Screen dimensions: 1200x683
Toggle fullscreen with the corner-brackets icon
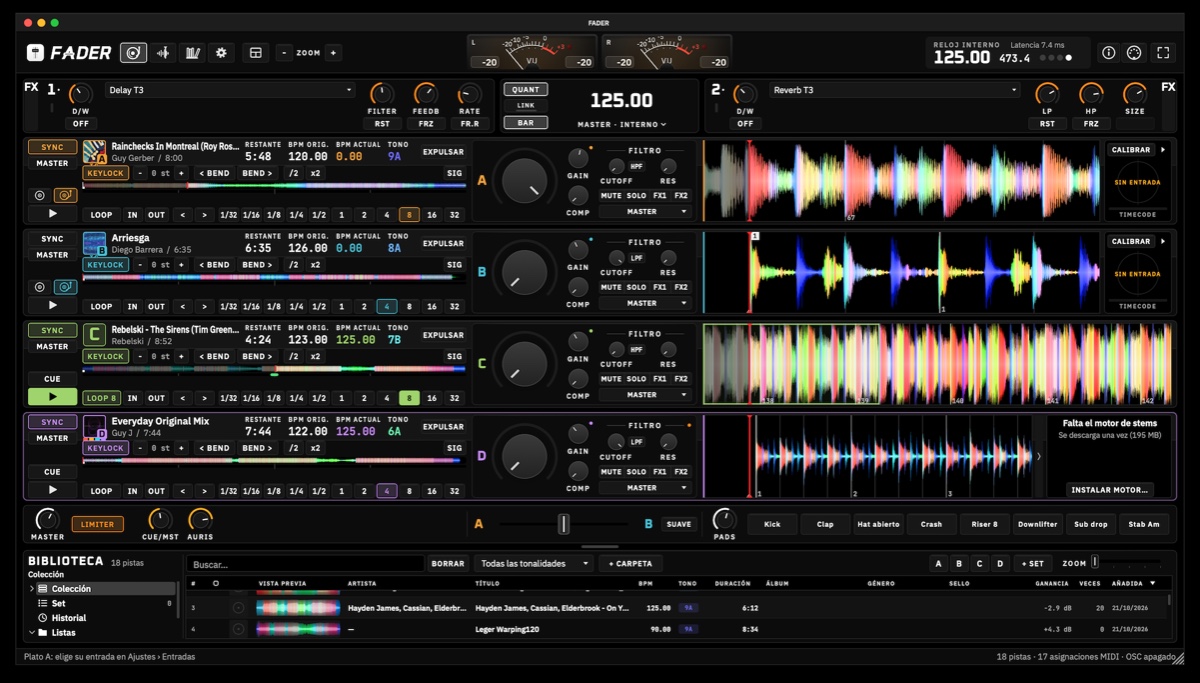pos(1162,53)
